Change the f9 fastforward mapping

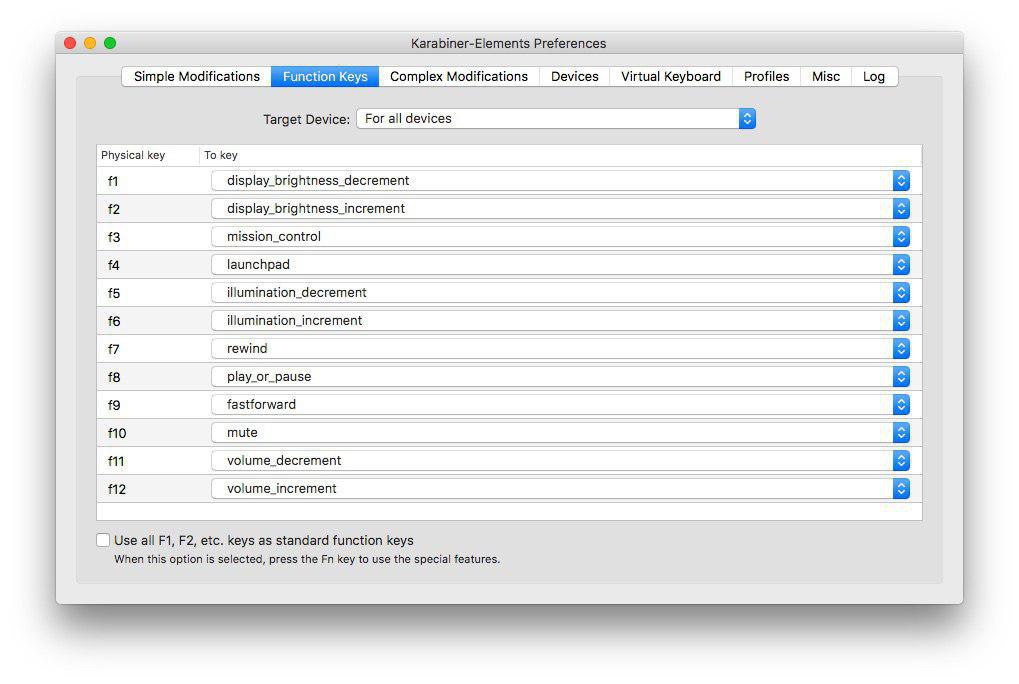point(560,404)
